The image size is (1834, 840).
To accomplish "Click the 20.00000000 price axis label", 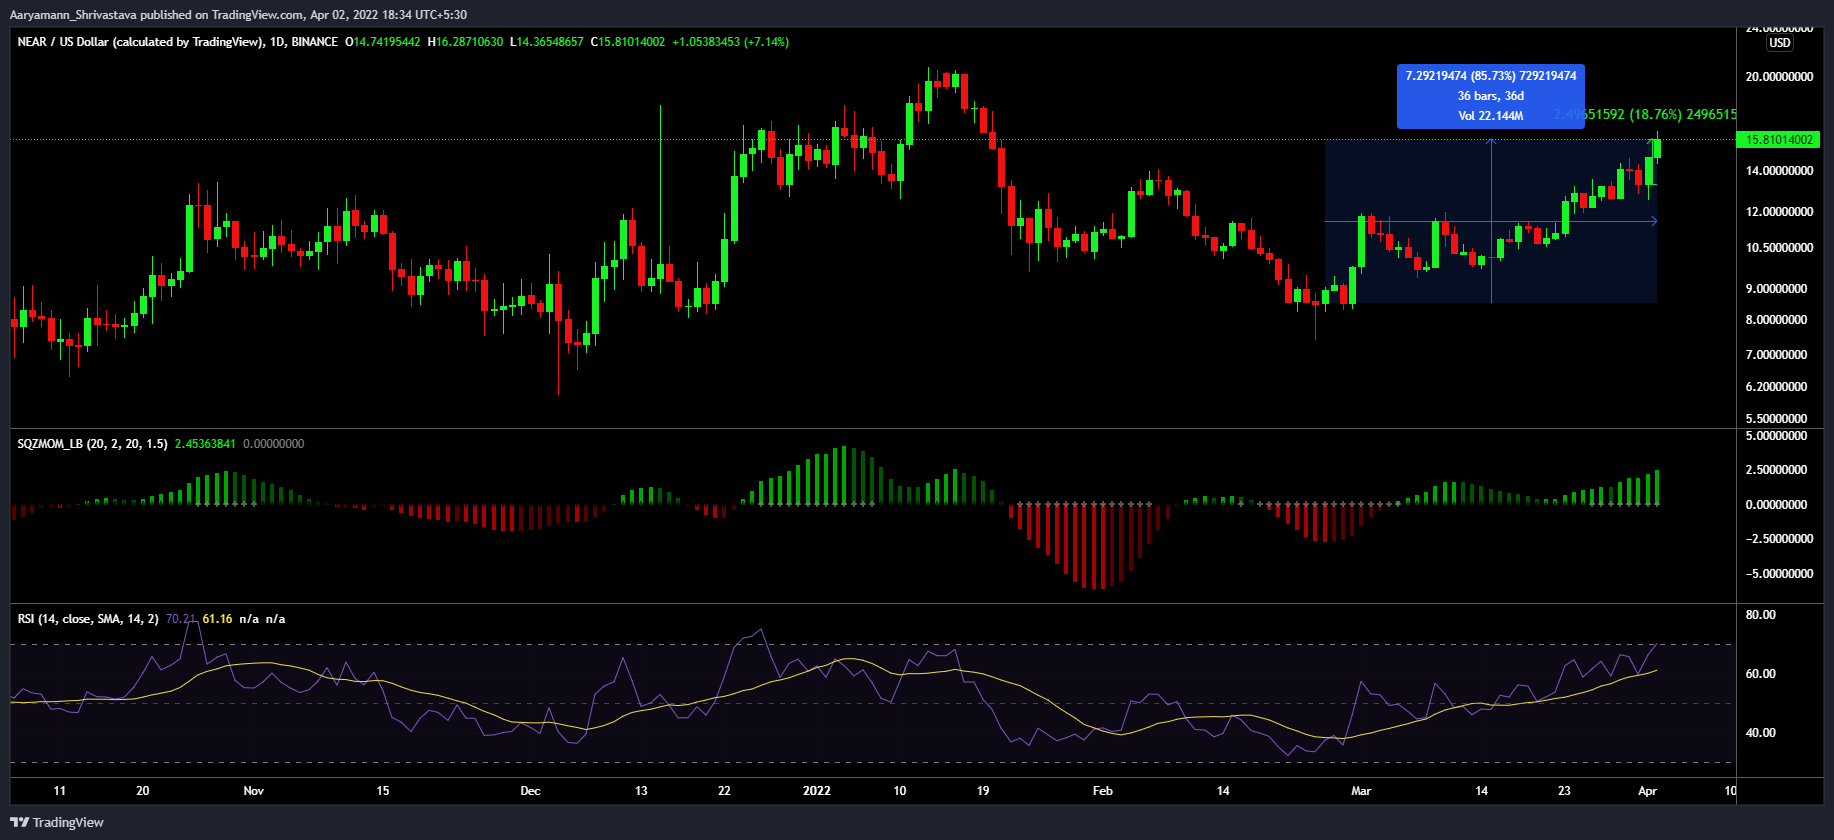I will pyautogui.click(x=1779, y=77).
